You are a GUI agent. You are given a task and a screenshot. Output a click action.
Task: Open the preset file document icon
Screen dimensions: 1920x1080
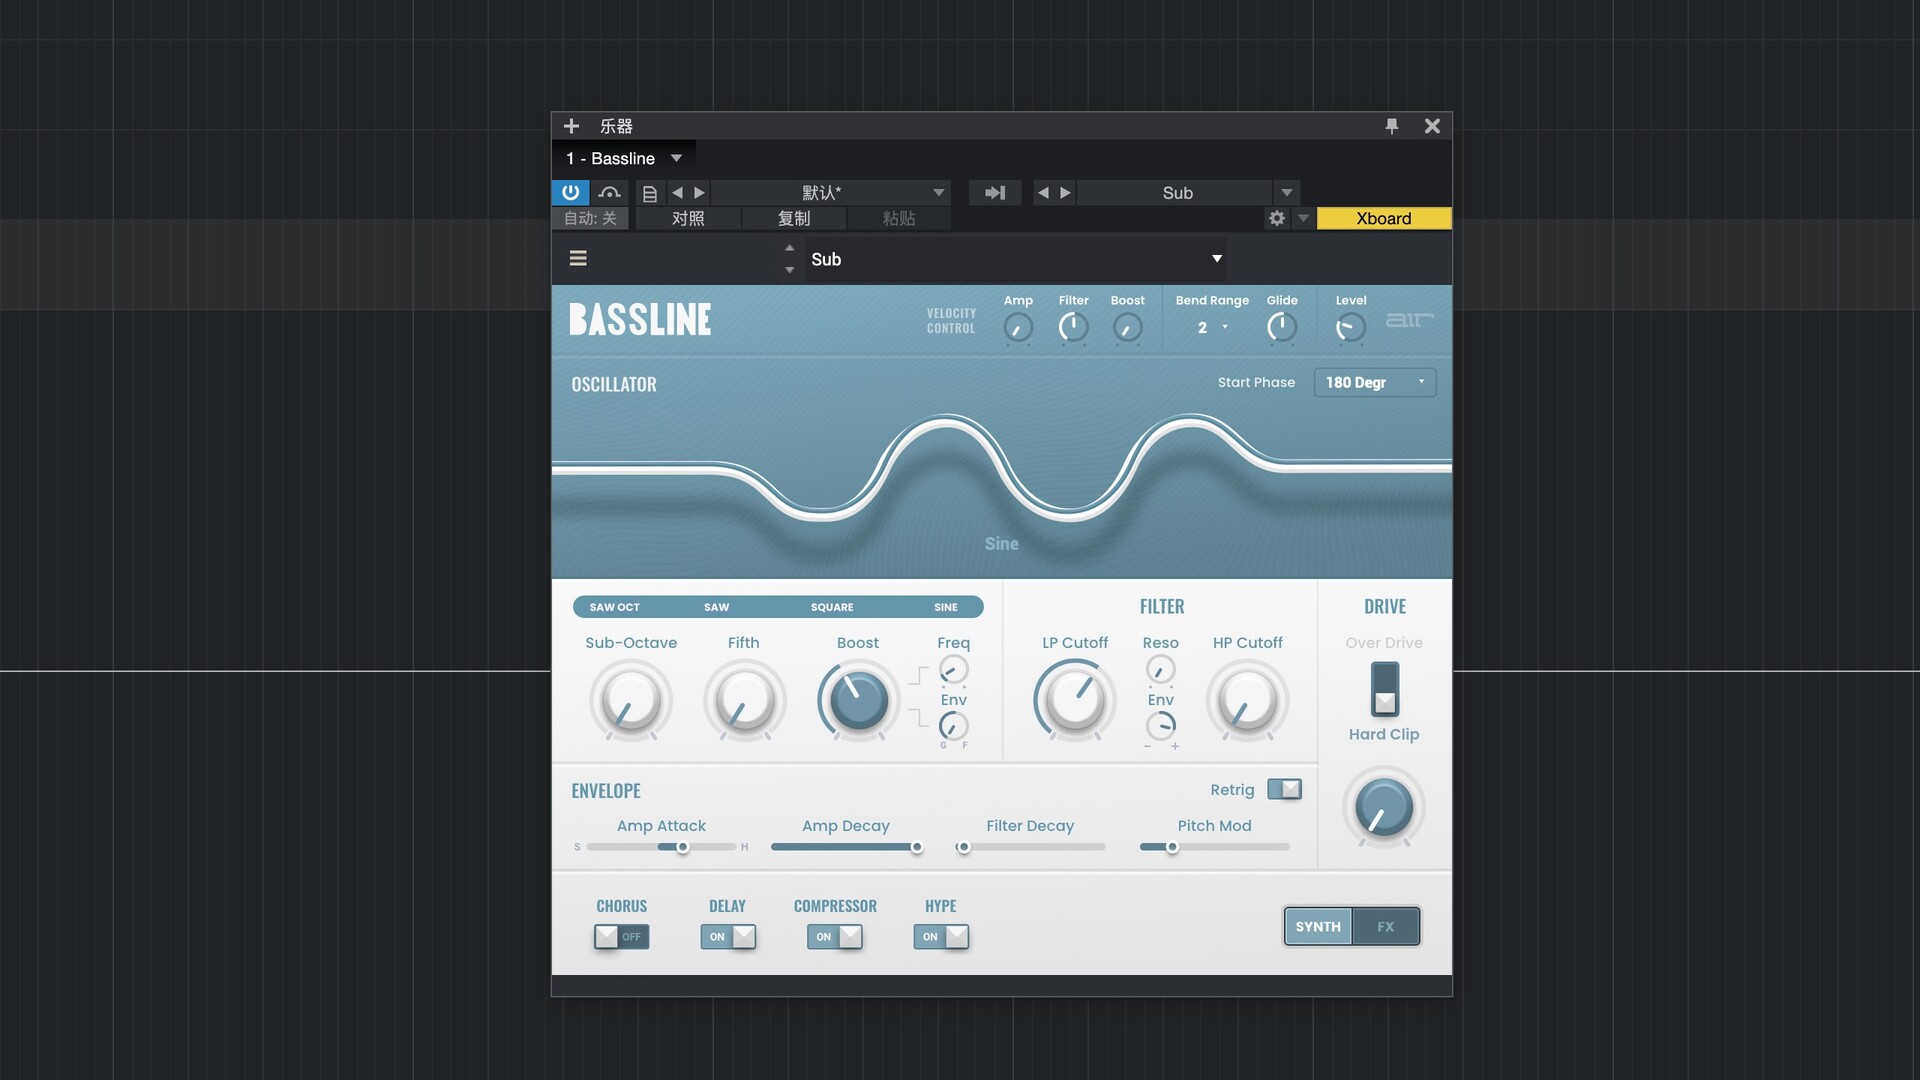coord(649,193)
